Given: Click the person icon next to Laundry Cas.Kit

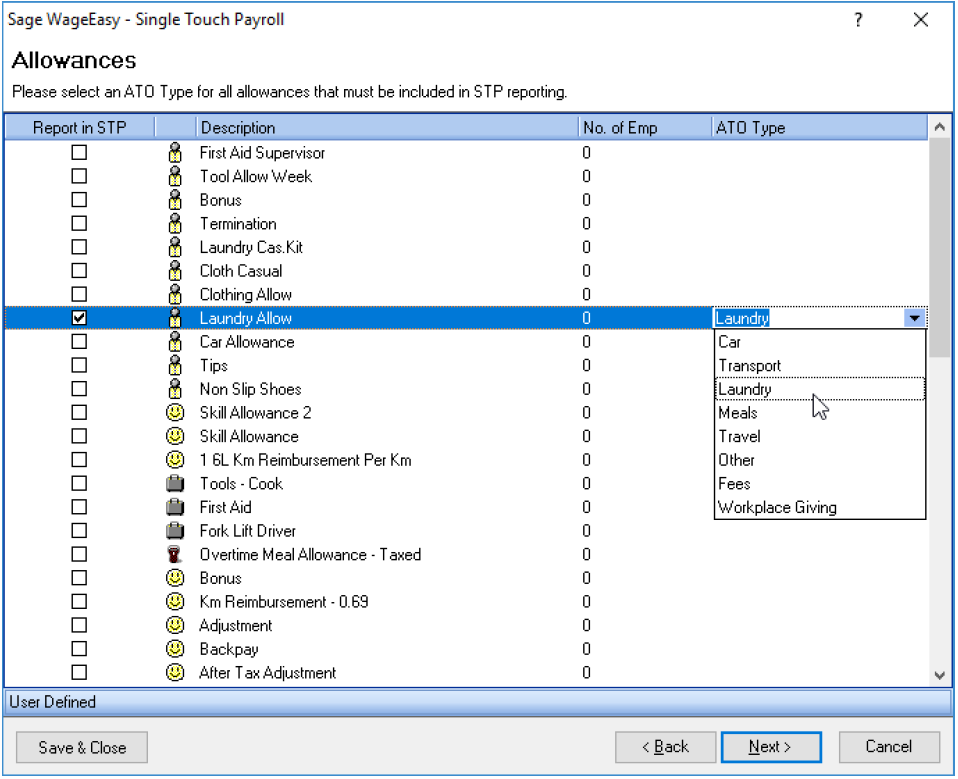Looking at the screenshot, I should [175, 247].
